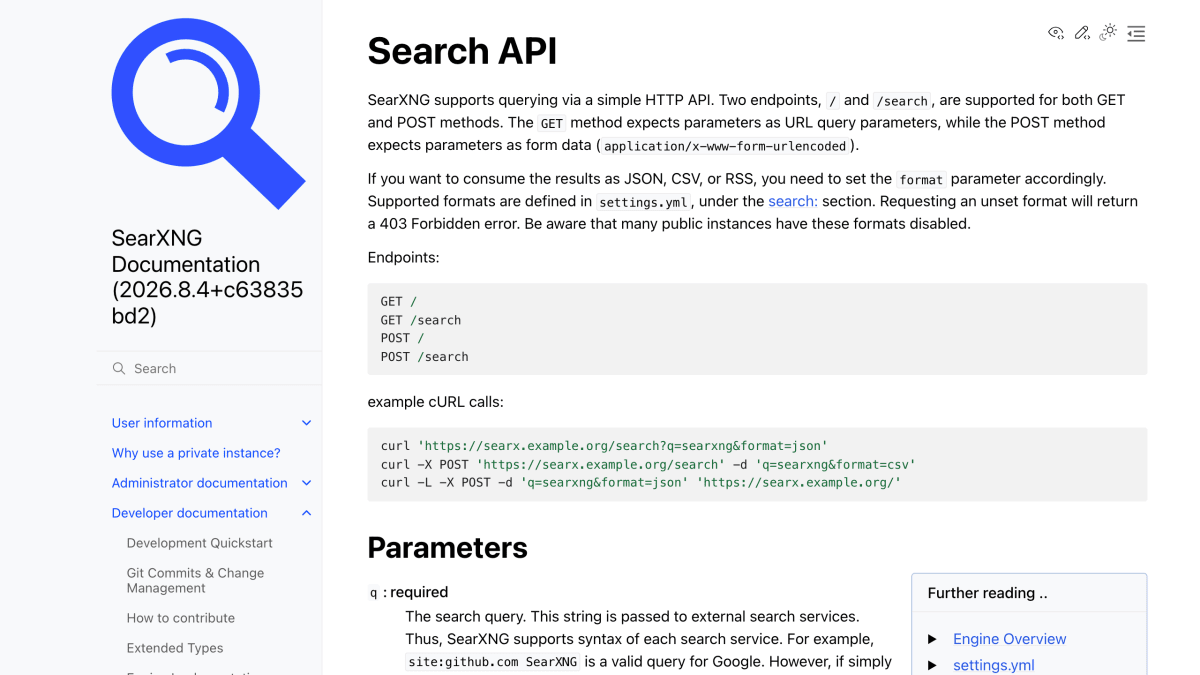The height and width of the screenshot is (675, 1200).
Task: Click the sidebar search magnifier icon
Action: tap(119, 368)
